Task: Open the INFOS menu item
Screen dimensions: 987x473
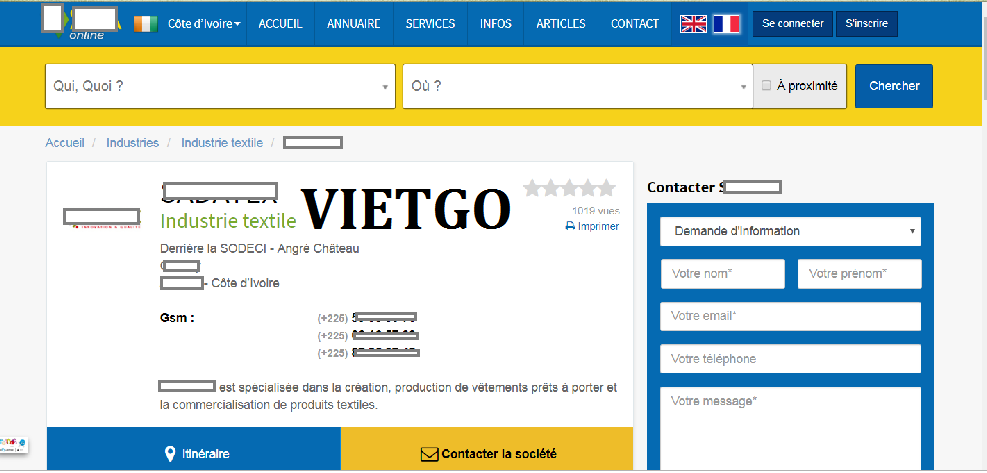Action: [496, 24]
